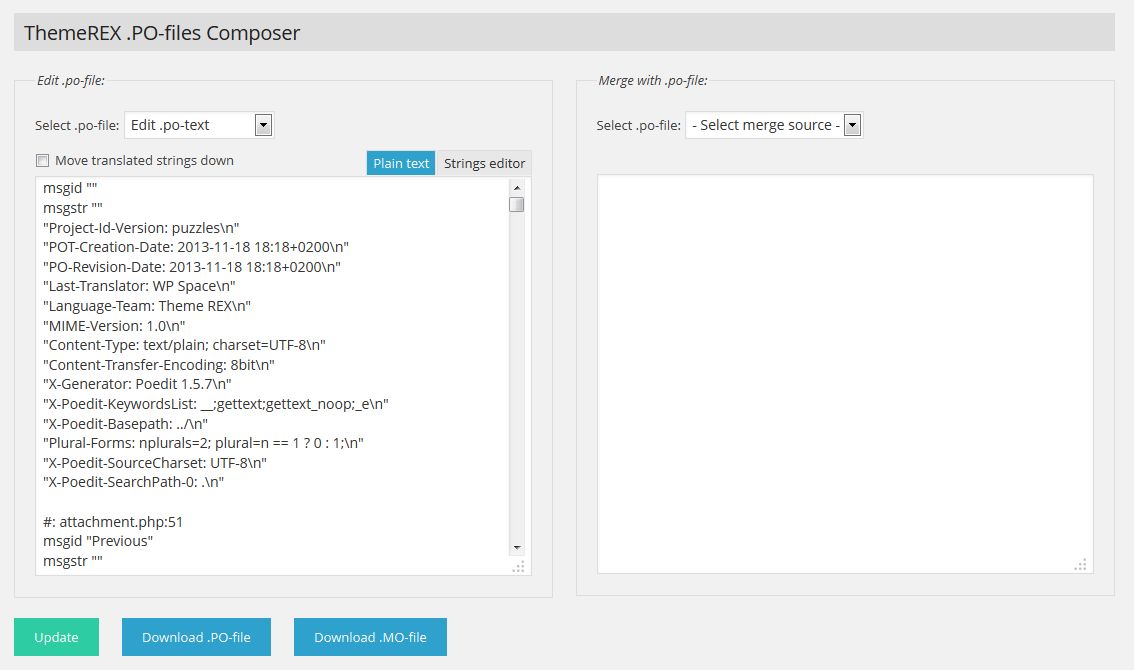Image resolution: width=1134 pixels, height=670 pixels.
Task: Download the .PO-file
Action: pyautogui.click(x=196, y=637)
